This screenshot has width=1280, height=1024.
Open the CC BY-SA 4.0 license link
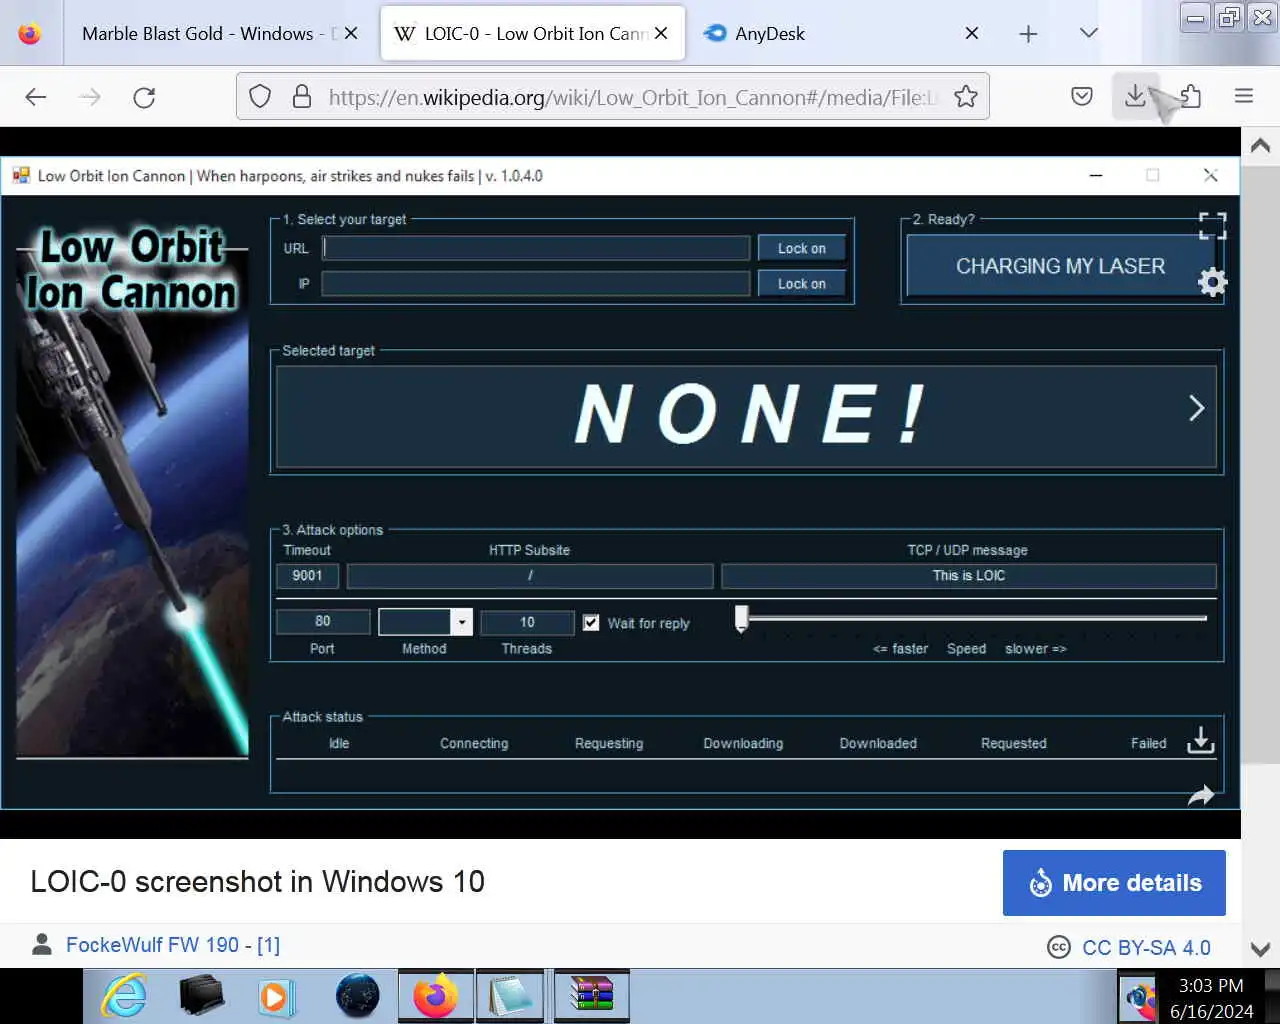(1146, 947)
